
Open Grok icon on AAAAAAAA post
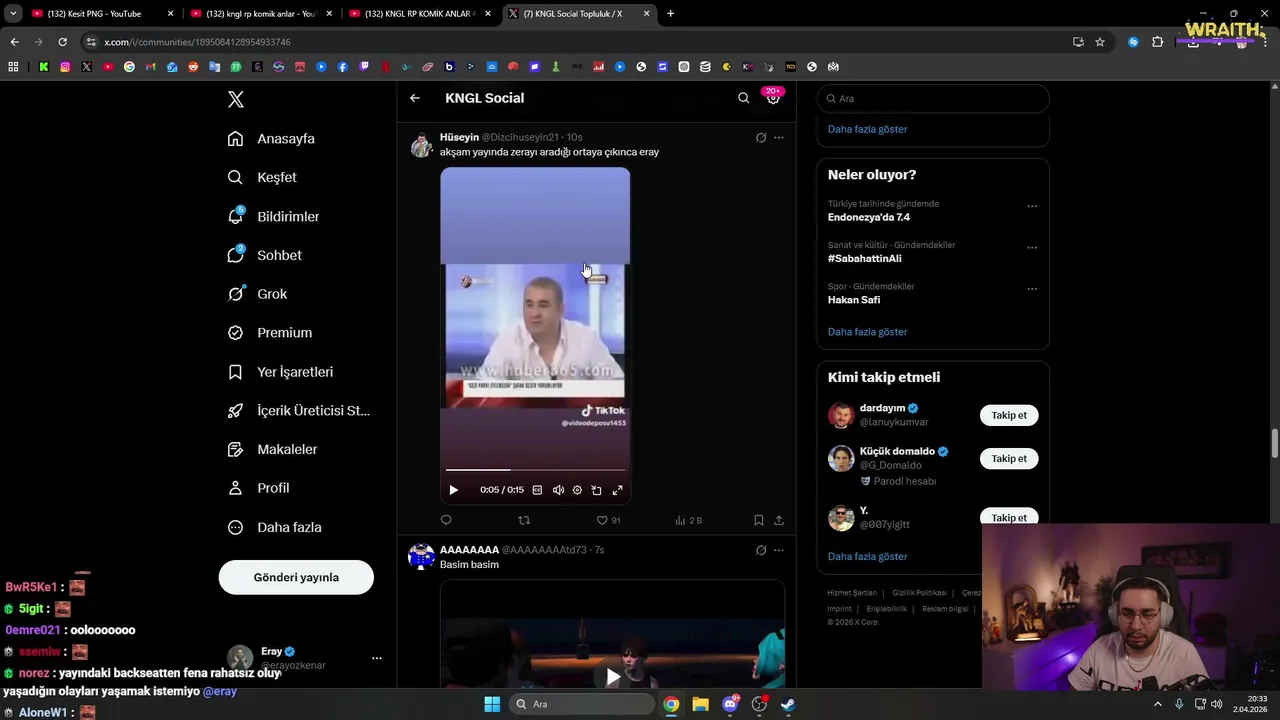pyautogui.click(x=761, y=550)
